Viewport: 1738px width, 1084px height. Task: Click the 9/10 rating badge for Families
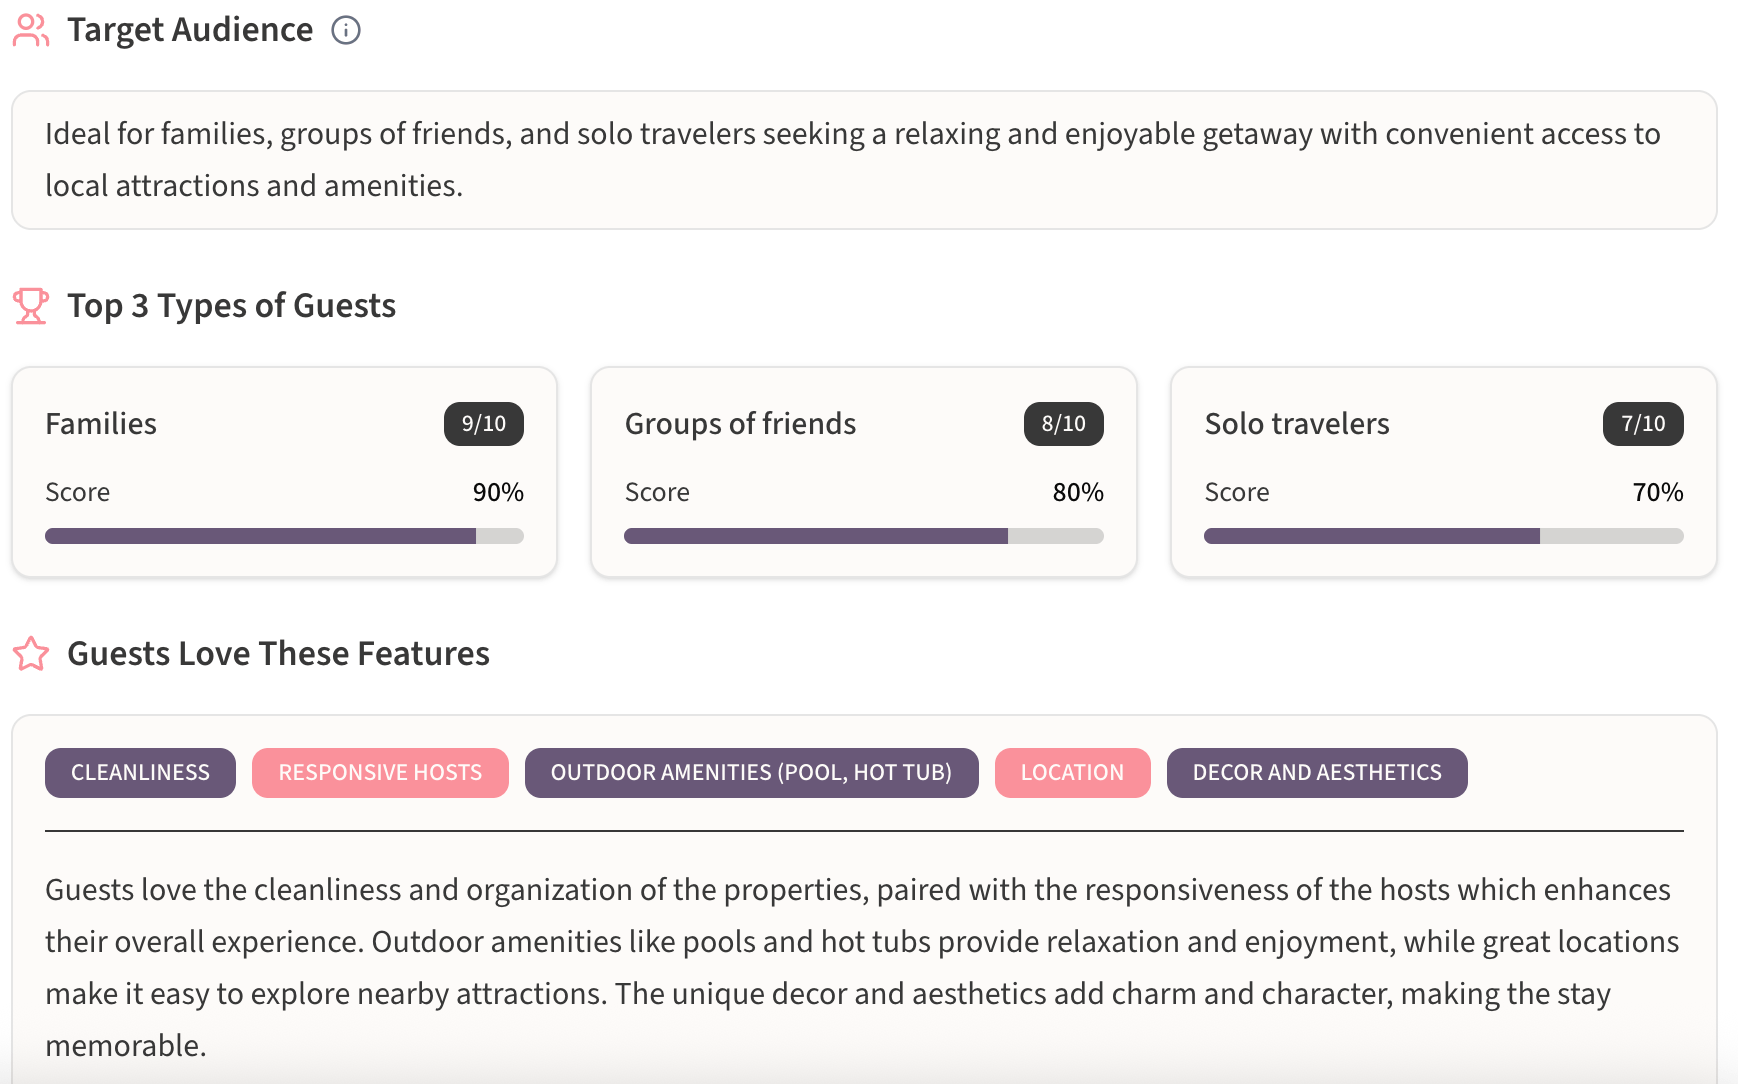click(x=483, y=424)
